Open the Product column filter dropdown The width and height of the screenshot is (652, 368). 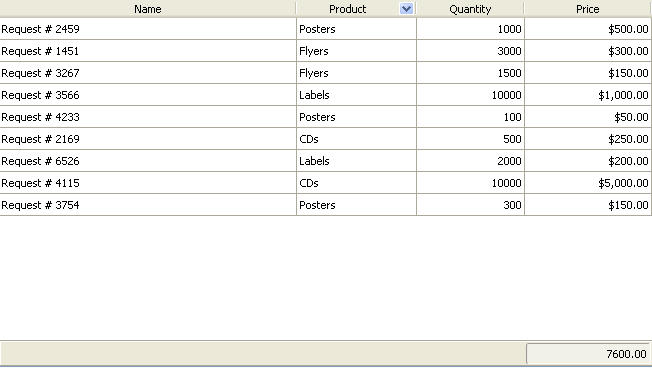pyautogui.click(x=406, y=9)
